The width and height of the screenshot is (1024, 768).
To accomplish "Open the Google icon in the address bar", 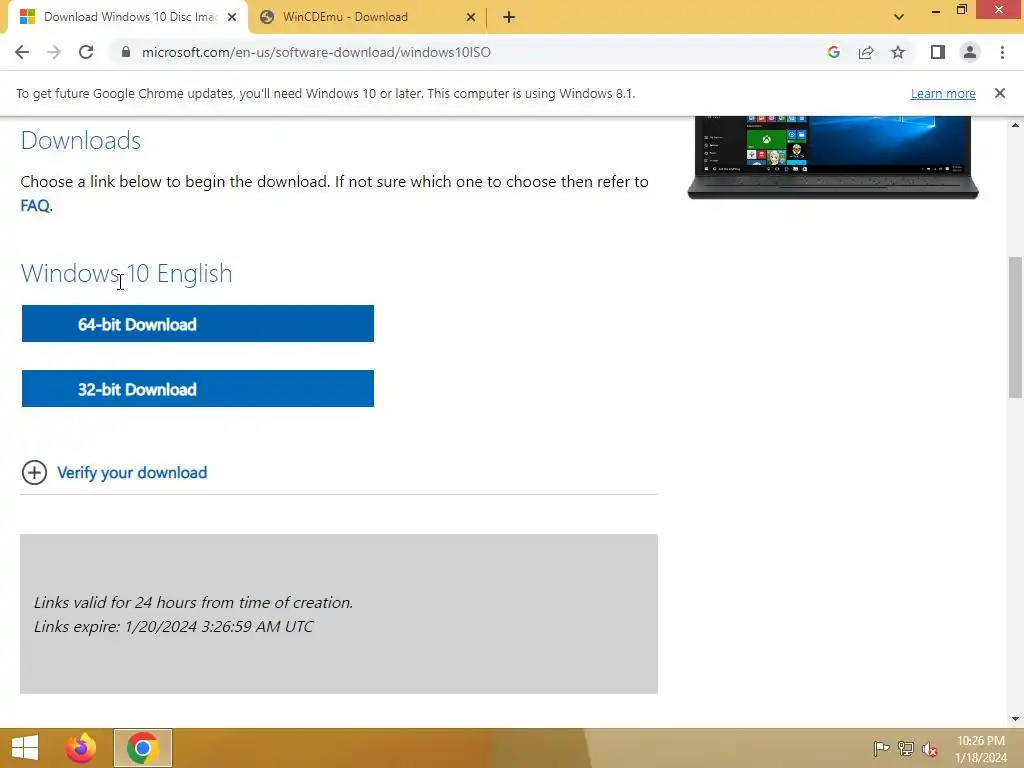I will pos(833,52).
